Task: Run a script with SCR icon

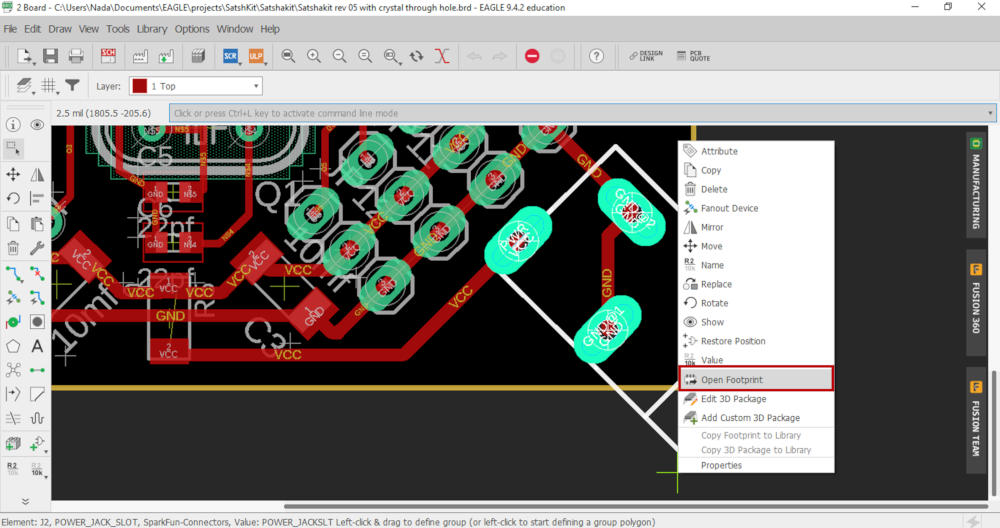Action: pyautogui.click(x=230, y=56)
